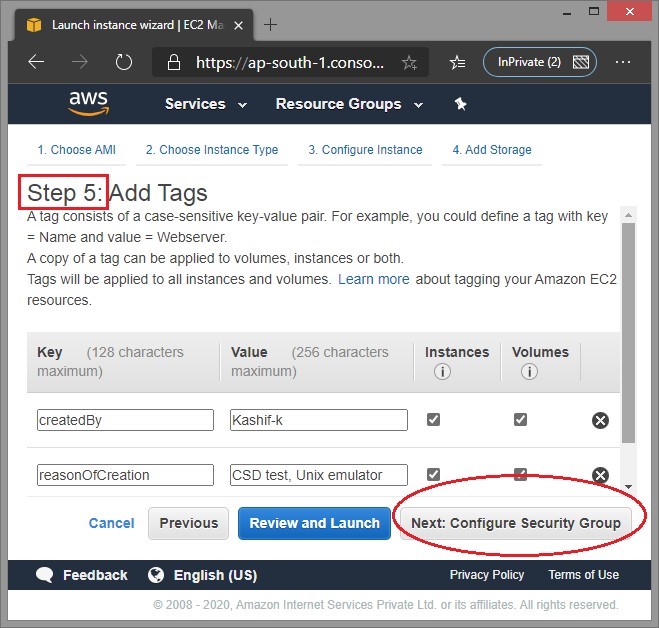This screenshot has height=628, width=659.
Task: Uncheck Volumes for reasonOfCreation tag
Action: (x=520, y=474)
